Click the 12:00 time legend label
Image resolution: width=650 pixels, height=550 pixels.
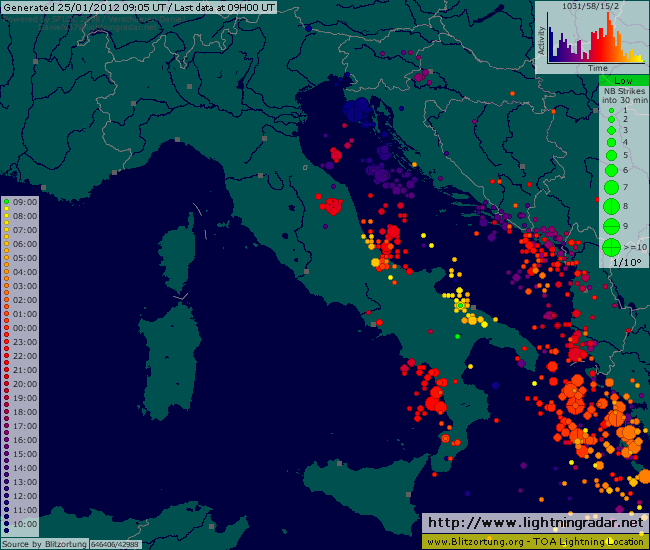[25, 496]
